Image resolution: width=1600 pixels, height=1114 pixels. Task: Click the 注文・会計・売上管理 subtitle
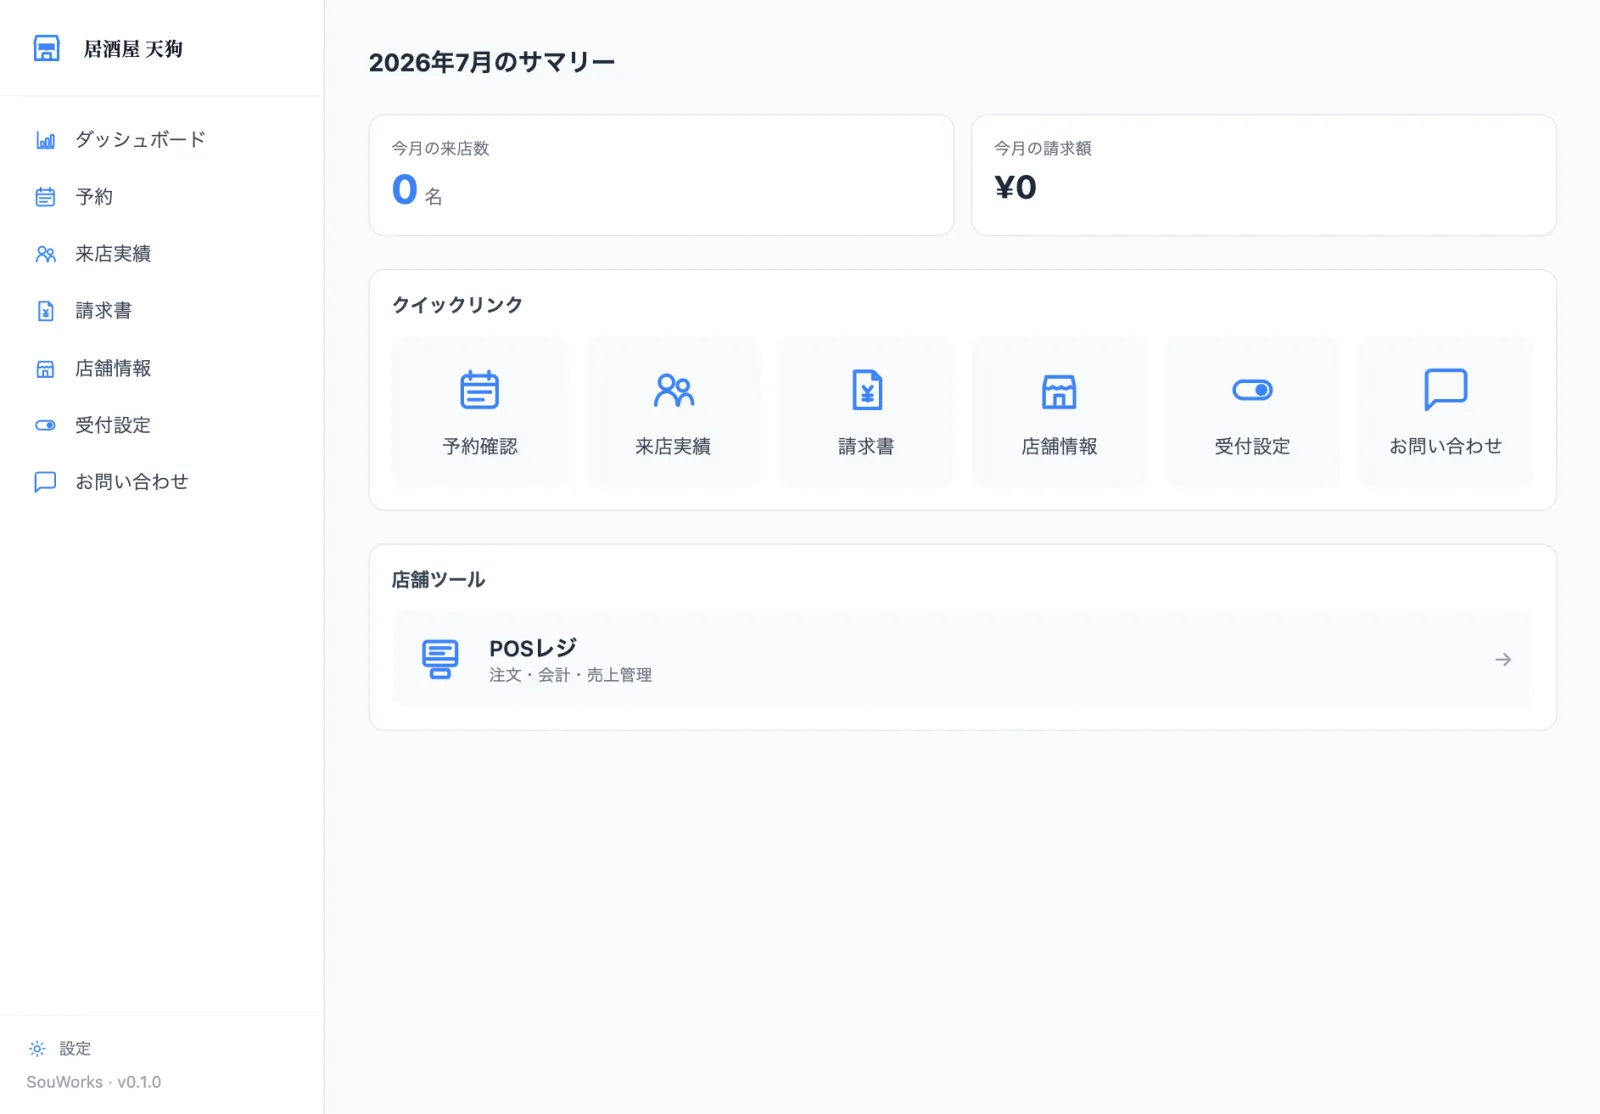pos(570,675)
